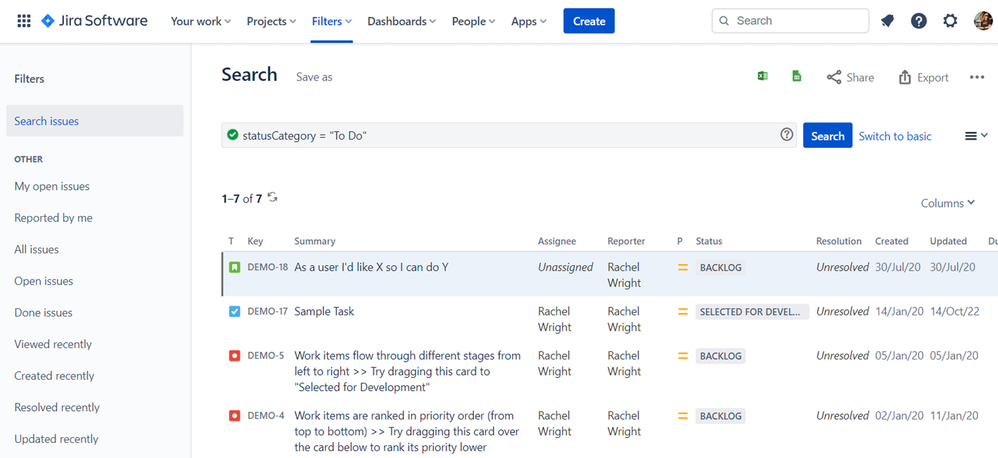Open the list view layout dropdown
Viewport: 998px width, 458px height.
point(976,135)
